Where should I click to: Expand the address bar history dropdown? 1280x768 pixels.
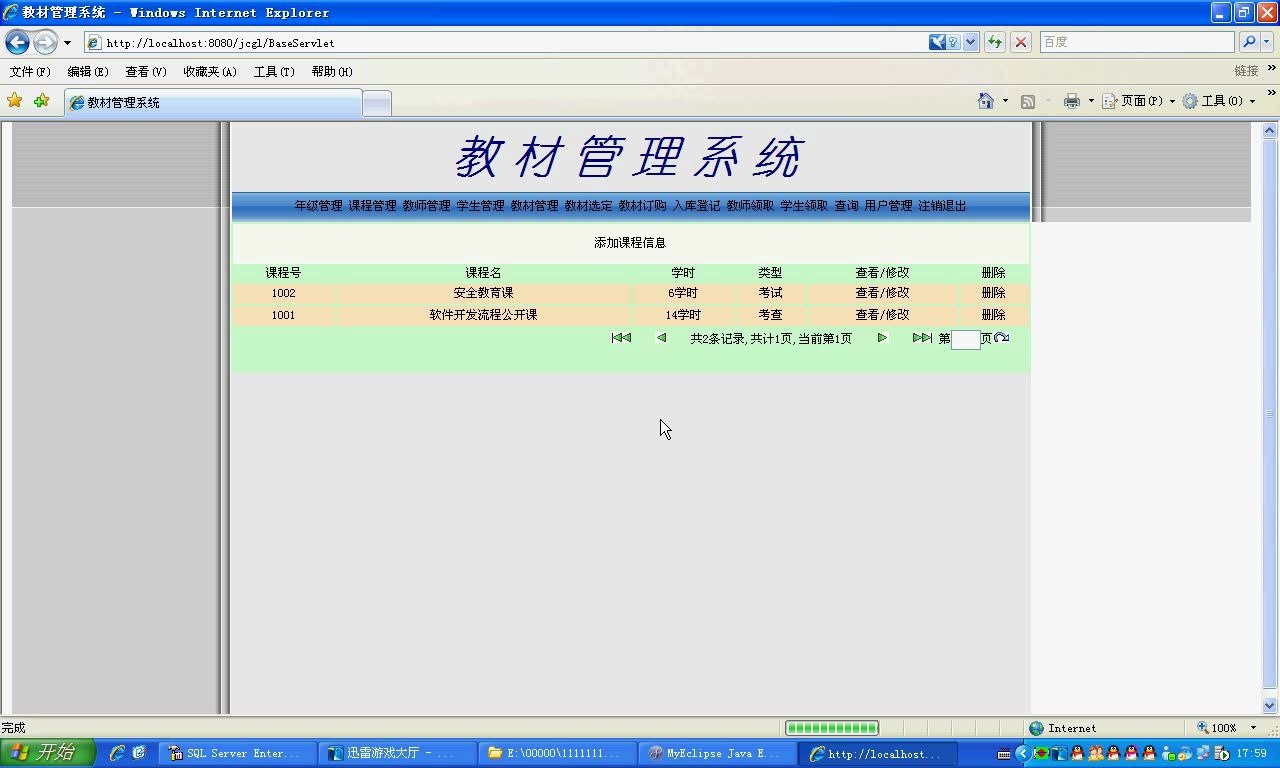coord(970,42)
